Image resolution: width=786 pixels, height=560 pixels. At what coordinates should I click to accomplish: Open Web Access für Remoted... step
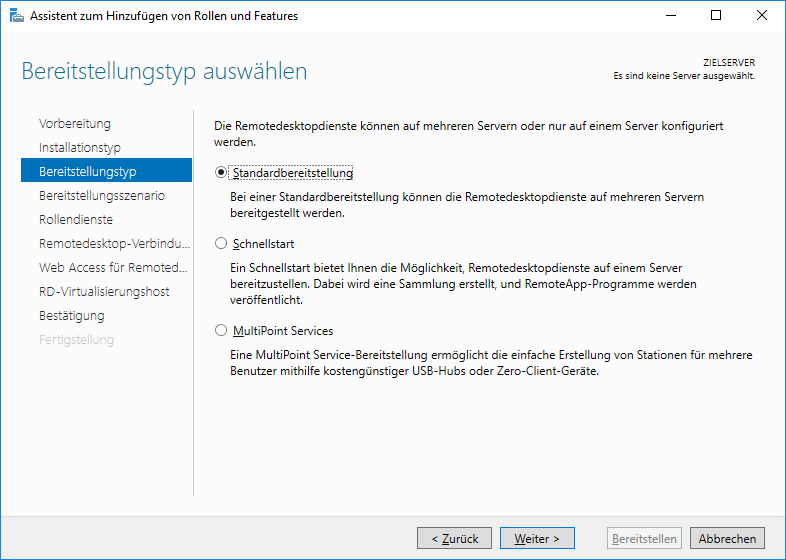[113, 268]
